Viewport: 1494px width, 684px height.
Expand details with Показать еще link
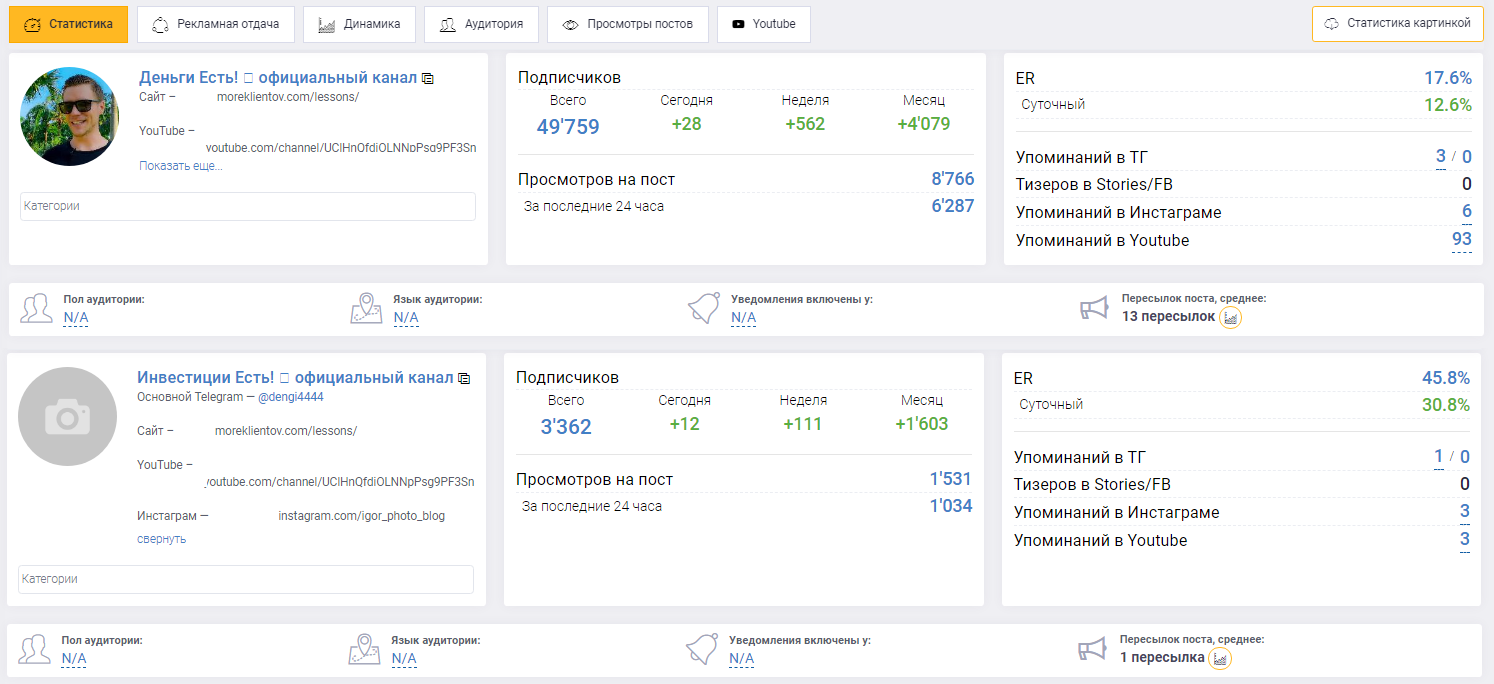coord(180,166)
